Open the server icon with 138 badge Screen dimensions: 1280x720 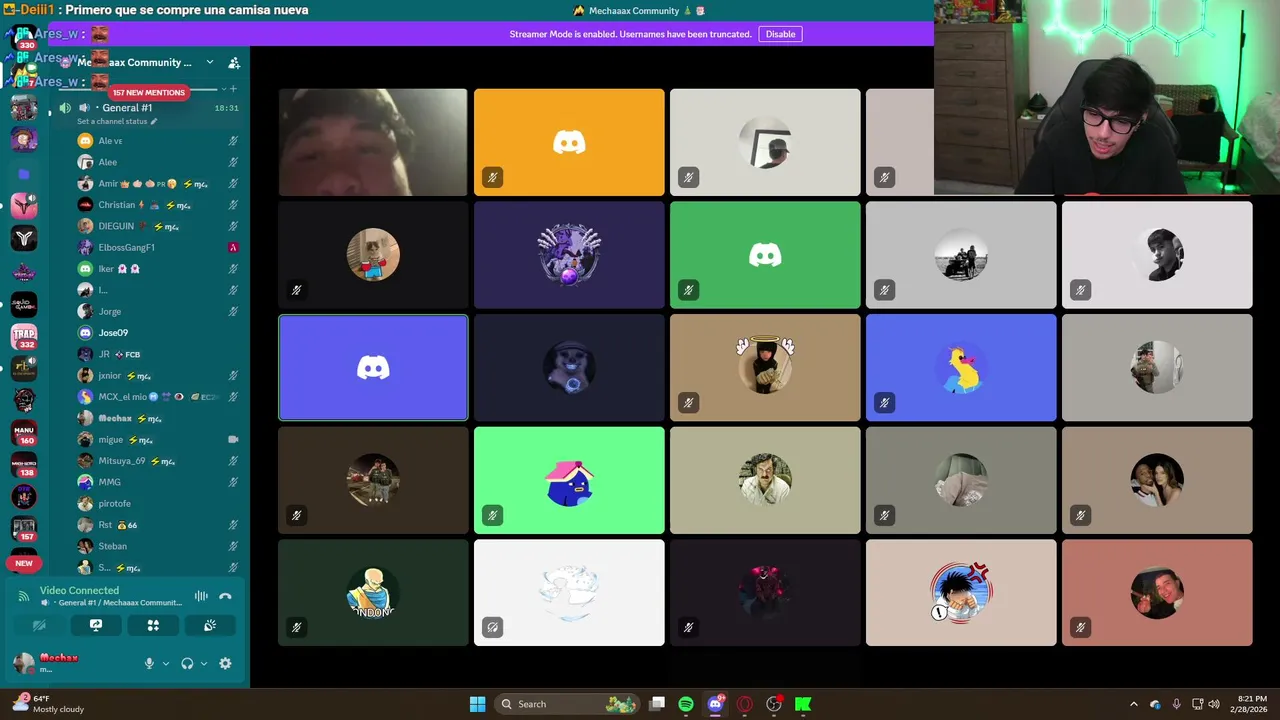click(x=24, y=465)
